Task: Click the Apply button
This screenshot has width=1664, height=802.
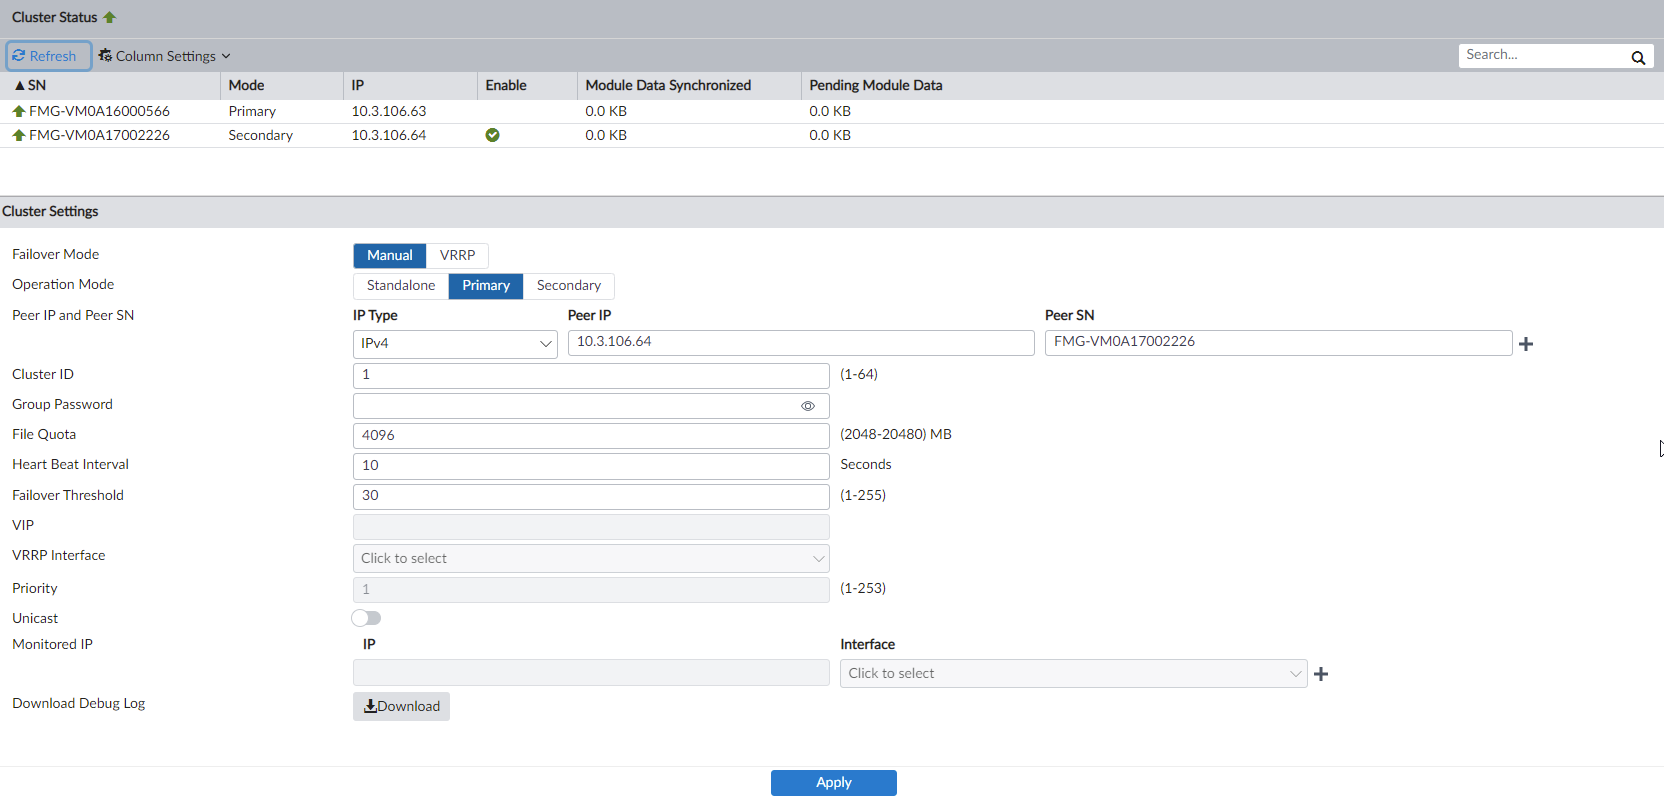Action: [x=833, y=782]
